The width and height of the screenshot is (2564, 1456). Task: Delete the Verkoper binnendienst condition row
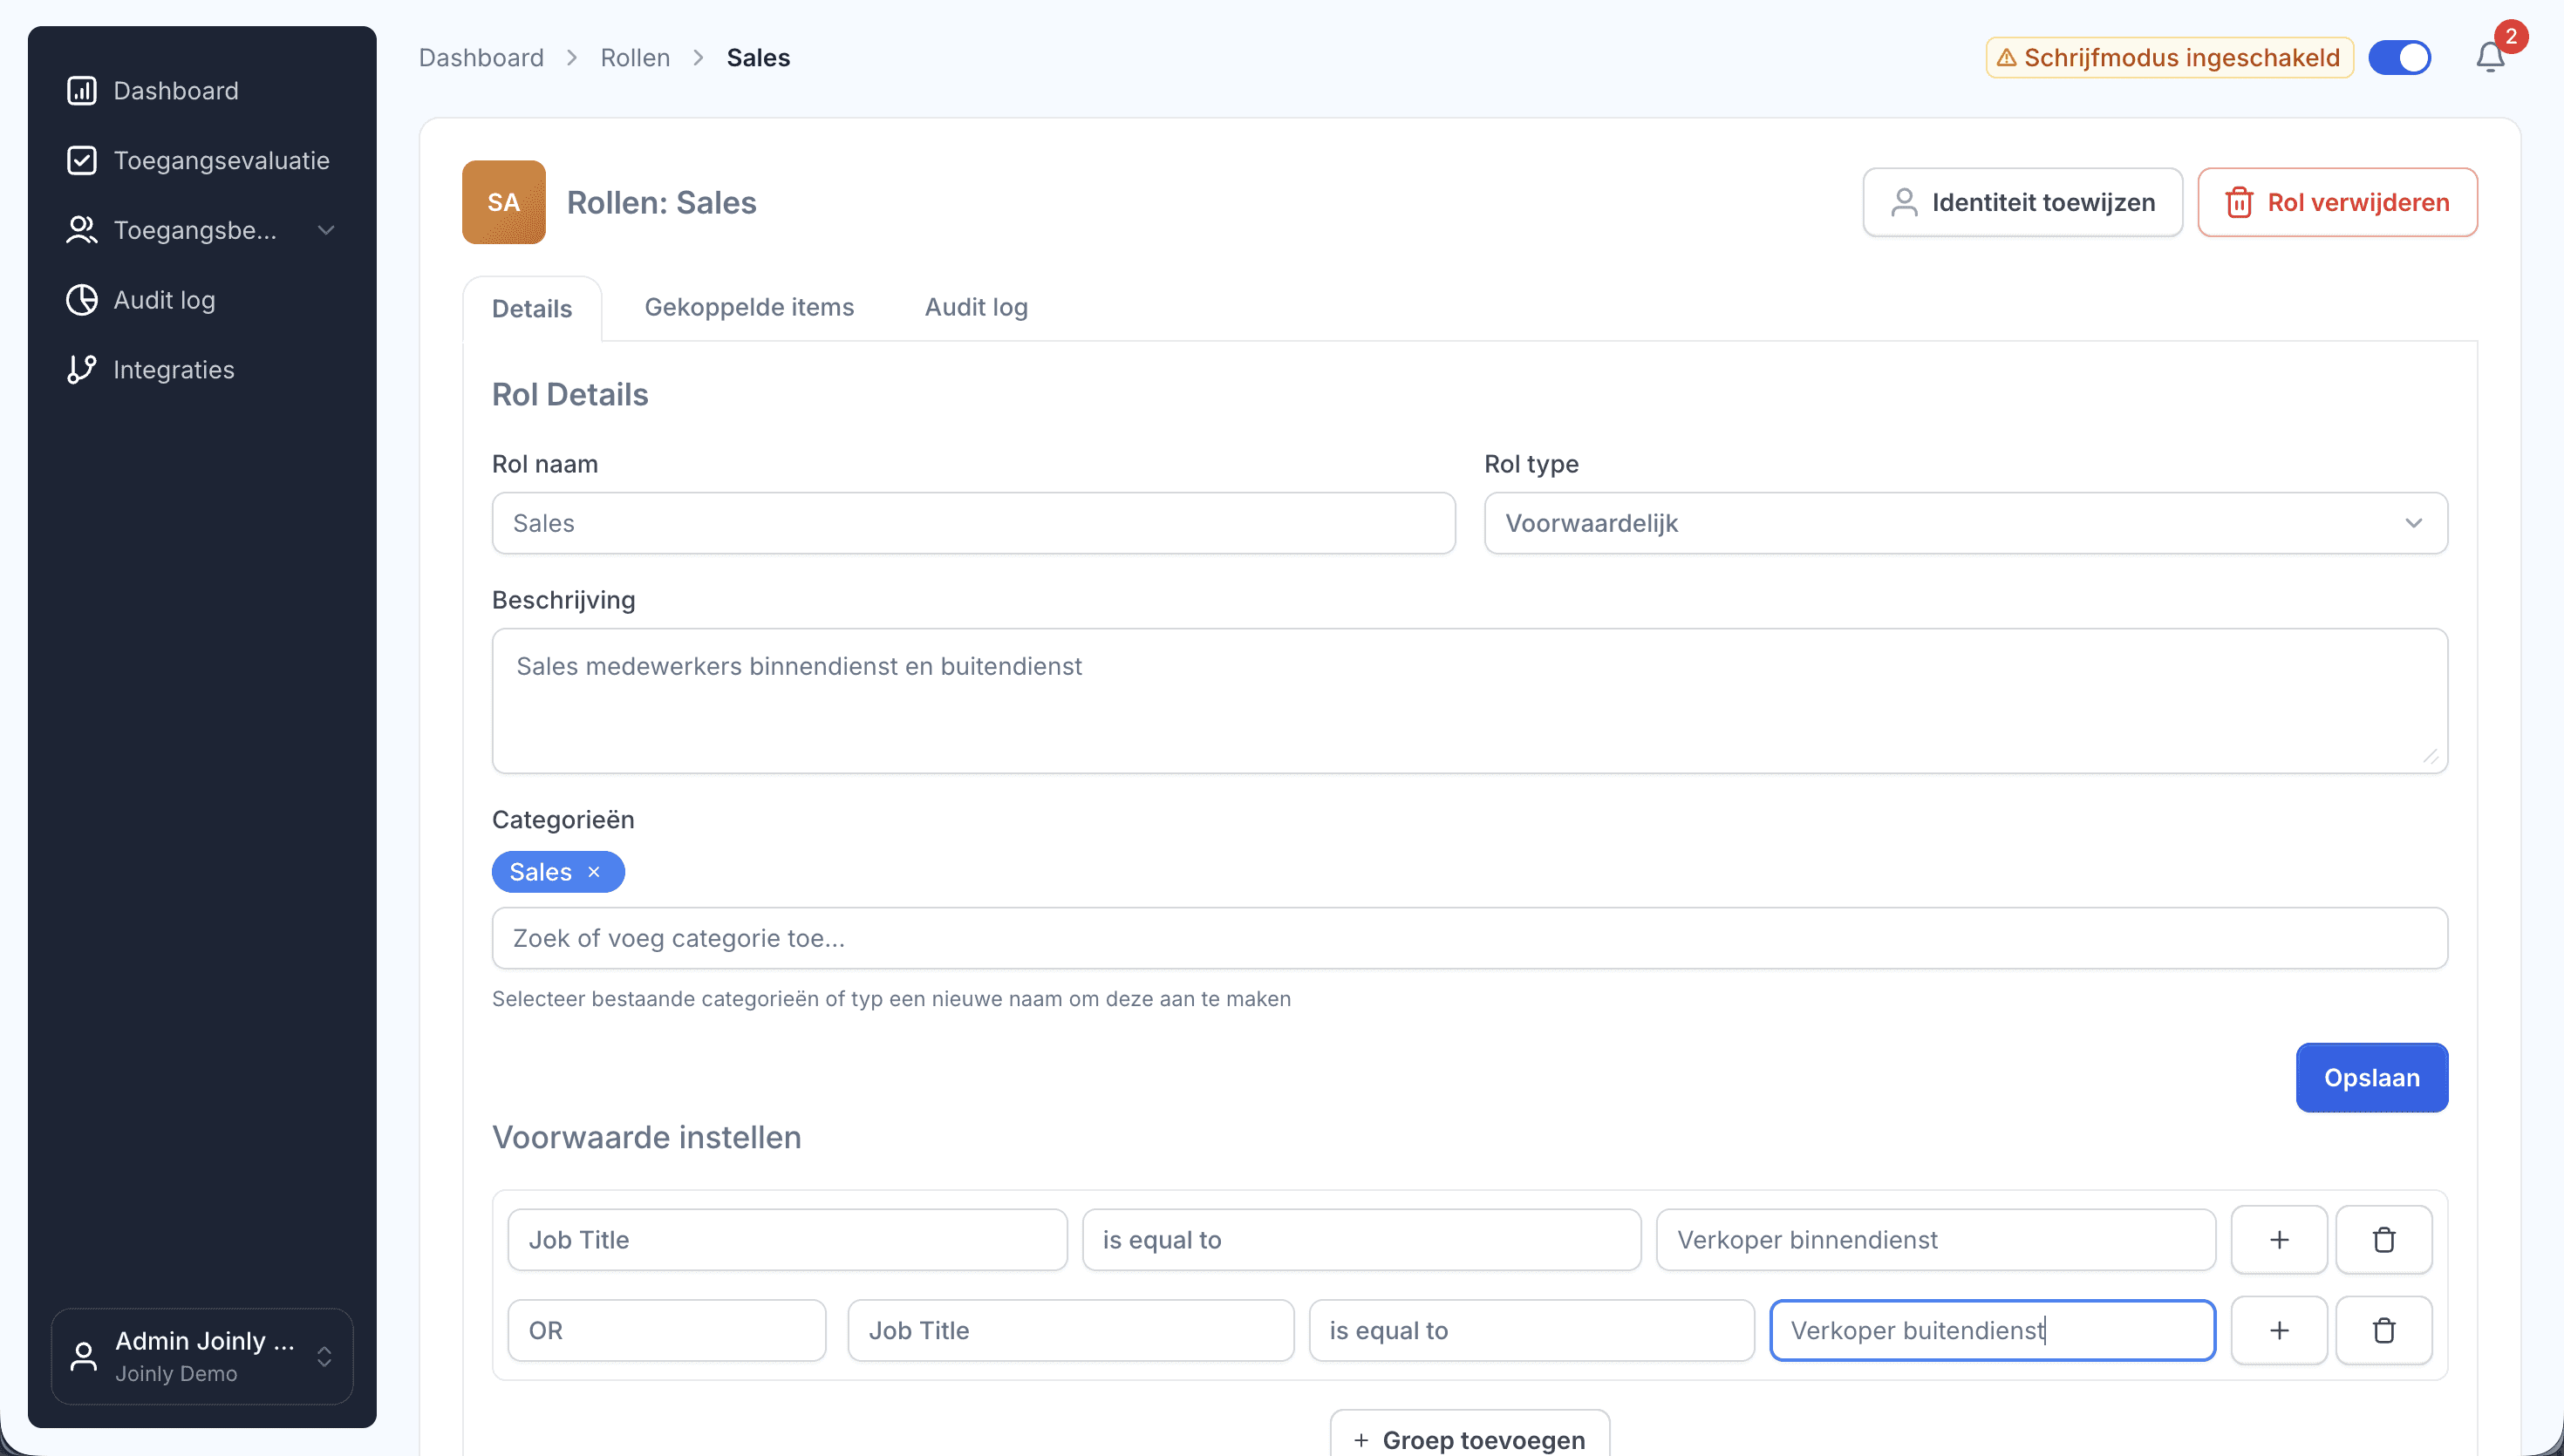[x=2383, y=1240]
